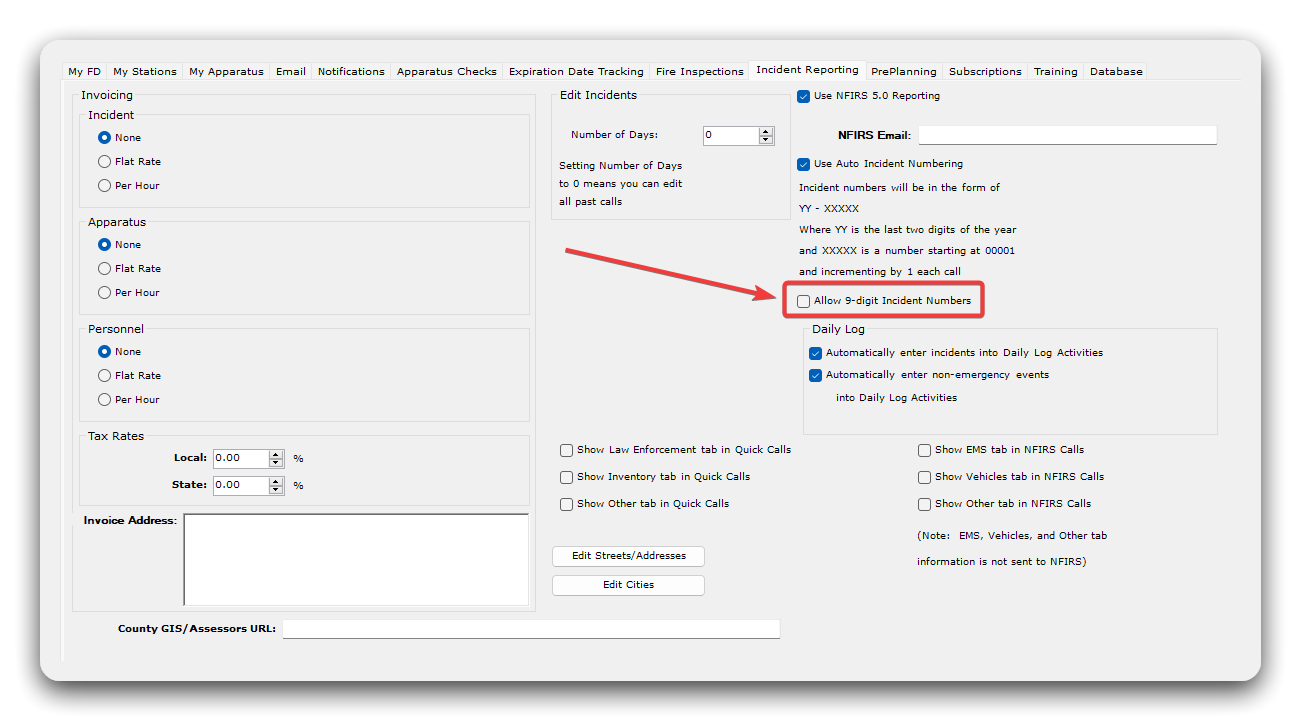Toggle auto-enter non-emergency events checkbox
Image resolution: width=1301 pixels, height=721 pixels.
coord(816,375)
